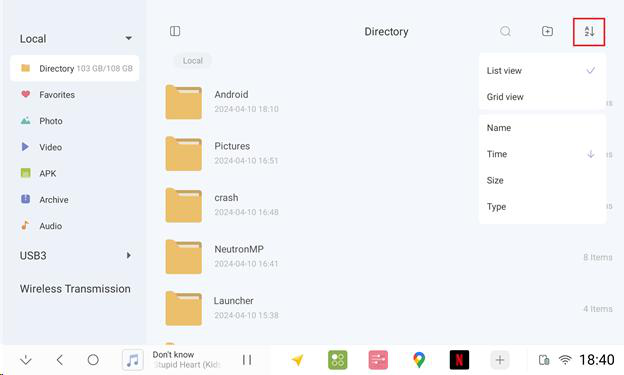Image resolution: width=624 pixels, height=375 pixels.
Task: Select List view option
Action: [x=542, y=70]
